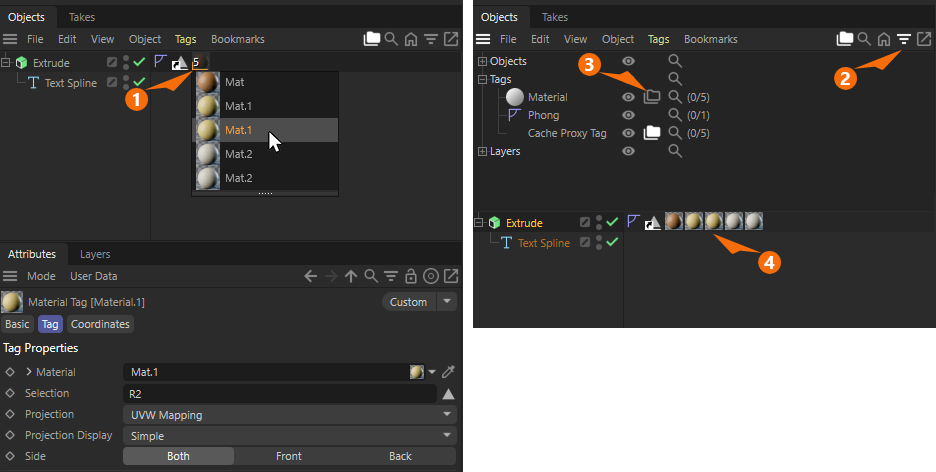This screenshot has width=936, height=472.
Task: Expand the Objects filter group
Action: (483, 61)
